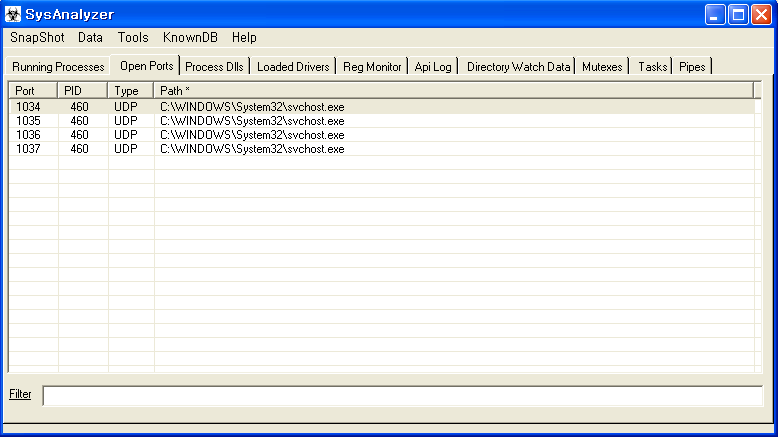Click UDP type in the port 1036 row

pos(126,135)
